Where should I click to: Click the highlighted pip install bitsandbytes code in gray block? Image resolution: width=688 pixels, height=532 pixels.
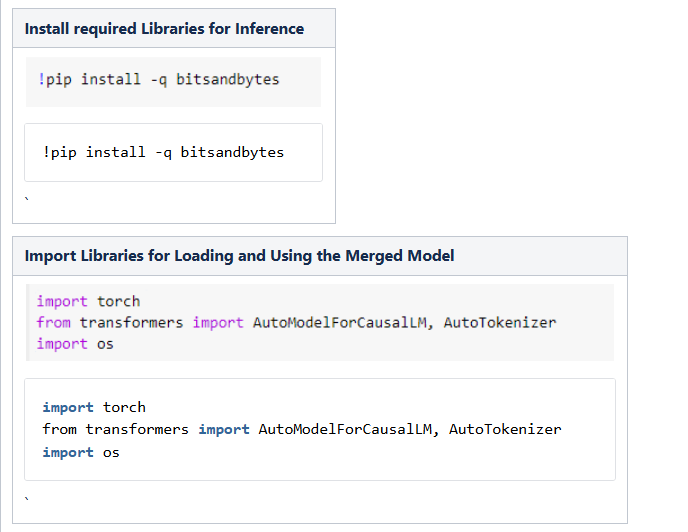point(158,80)
